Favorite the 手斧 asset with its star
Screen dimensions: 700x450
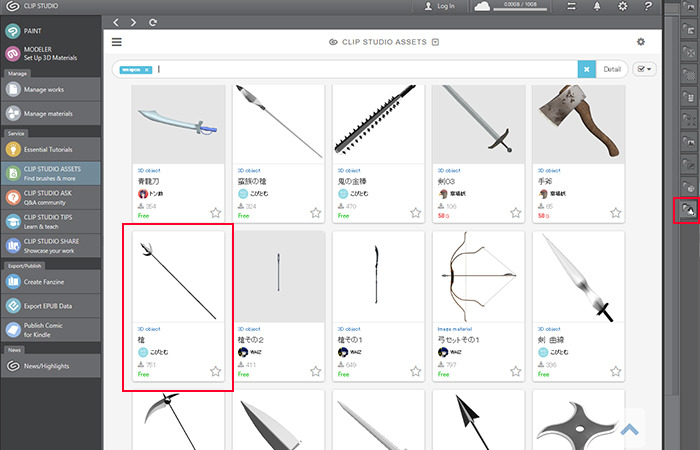tap(616, 212)
